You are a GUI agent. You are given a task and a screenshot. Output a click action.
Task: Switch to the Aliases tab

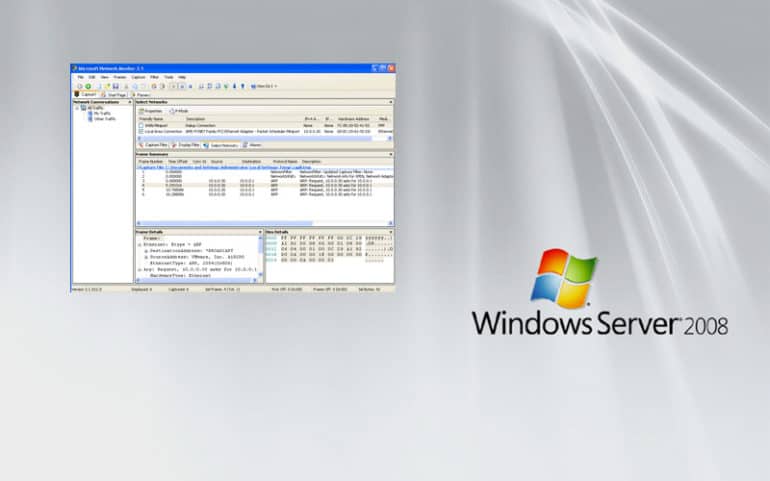coord(252,145)
